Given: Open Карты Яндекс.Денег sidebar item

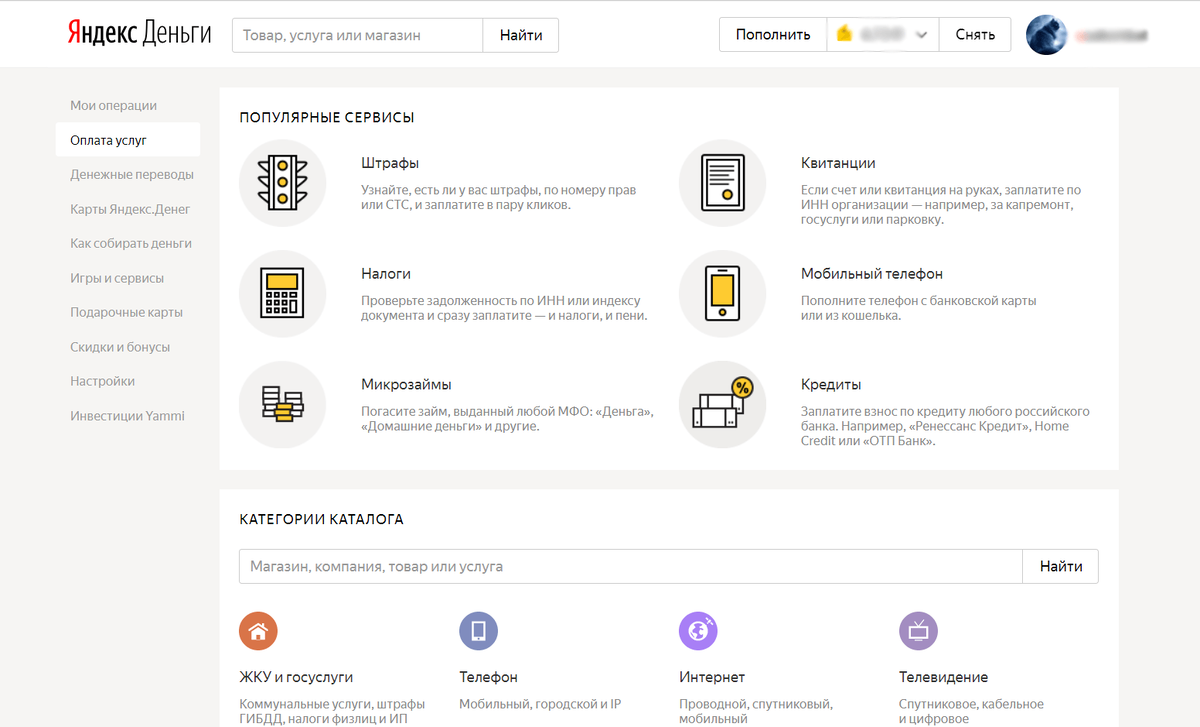Looking at the screenshot, I should point(130,209).
